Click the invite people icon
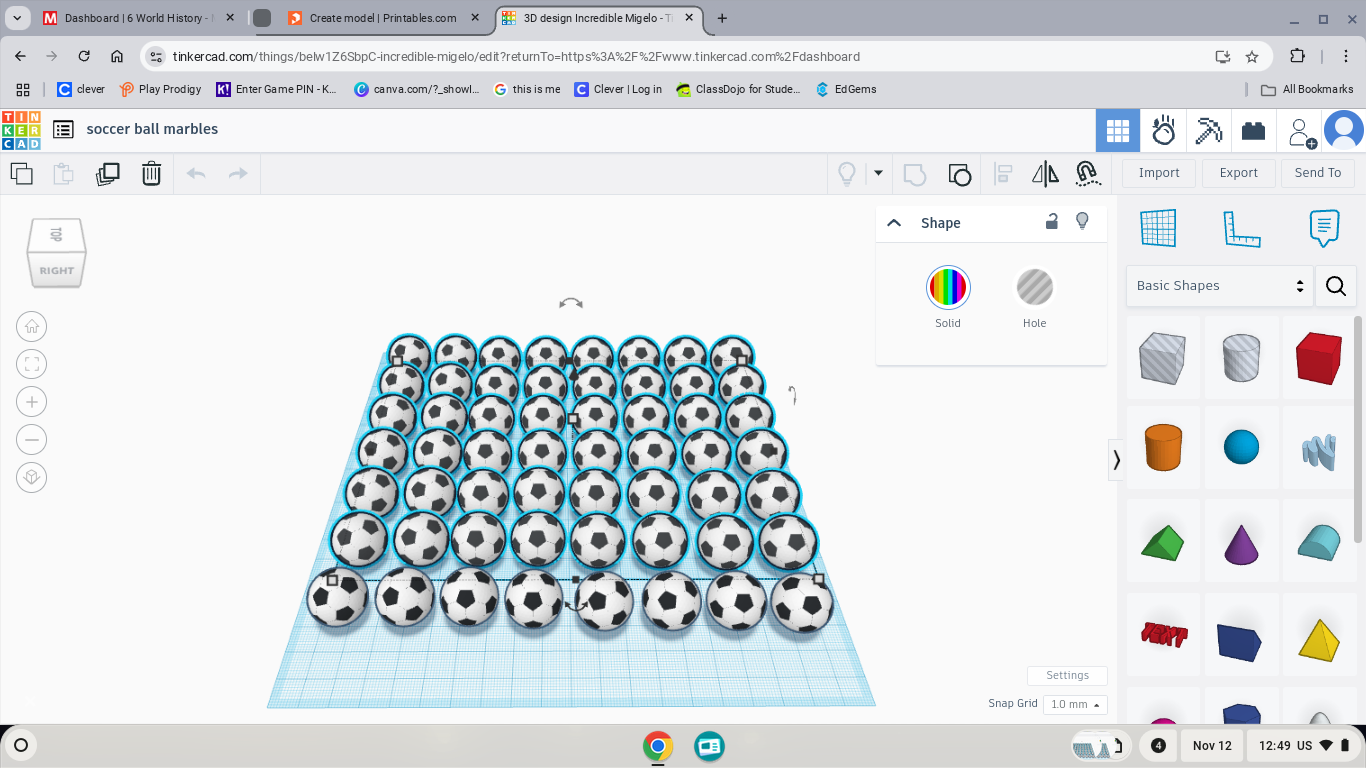This screenshot has height=768, width=1366. pos(1302,131)
